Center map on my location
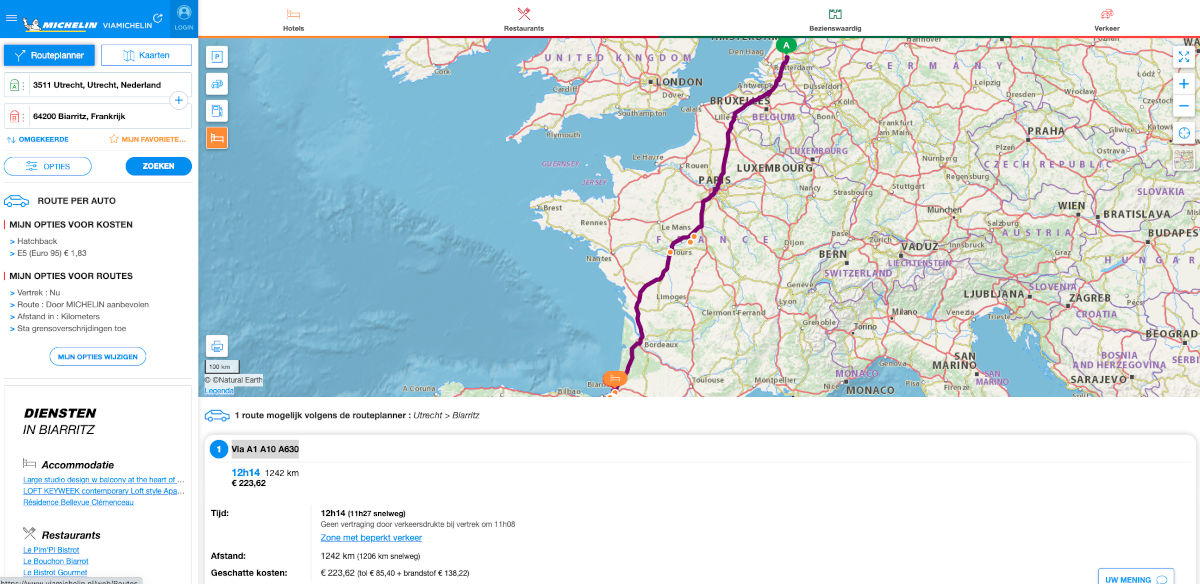 [1184, 133]
